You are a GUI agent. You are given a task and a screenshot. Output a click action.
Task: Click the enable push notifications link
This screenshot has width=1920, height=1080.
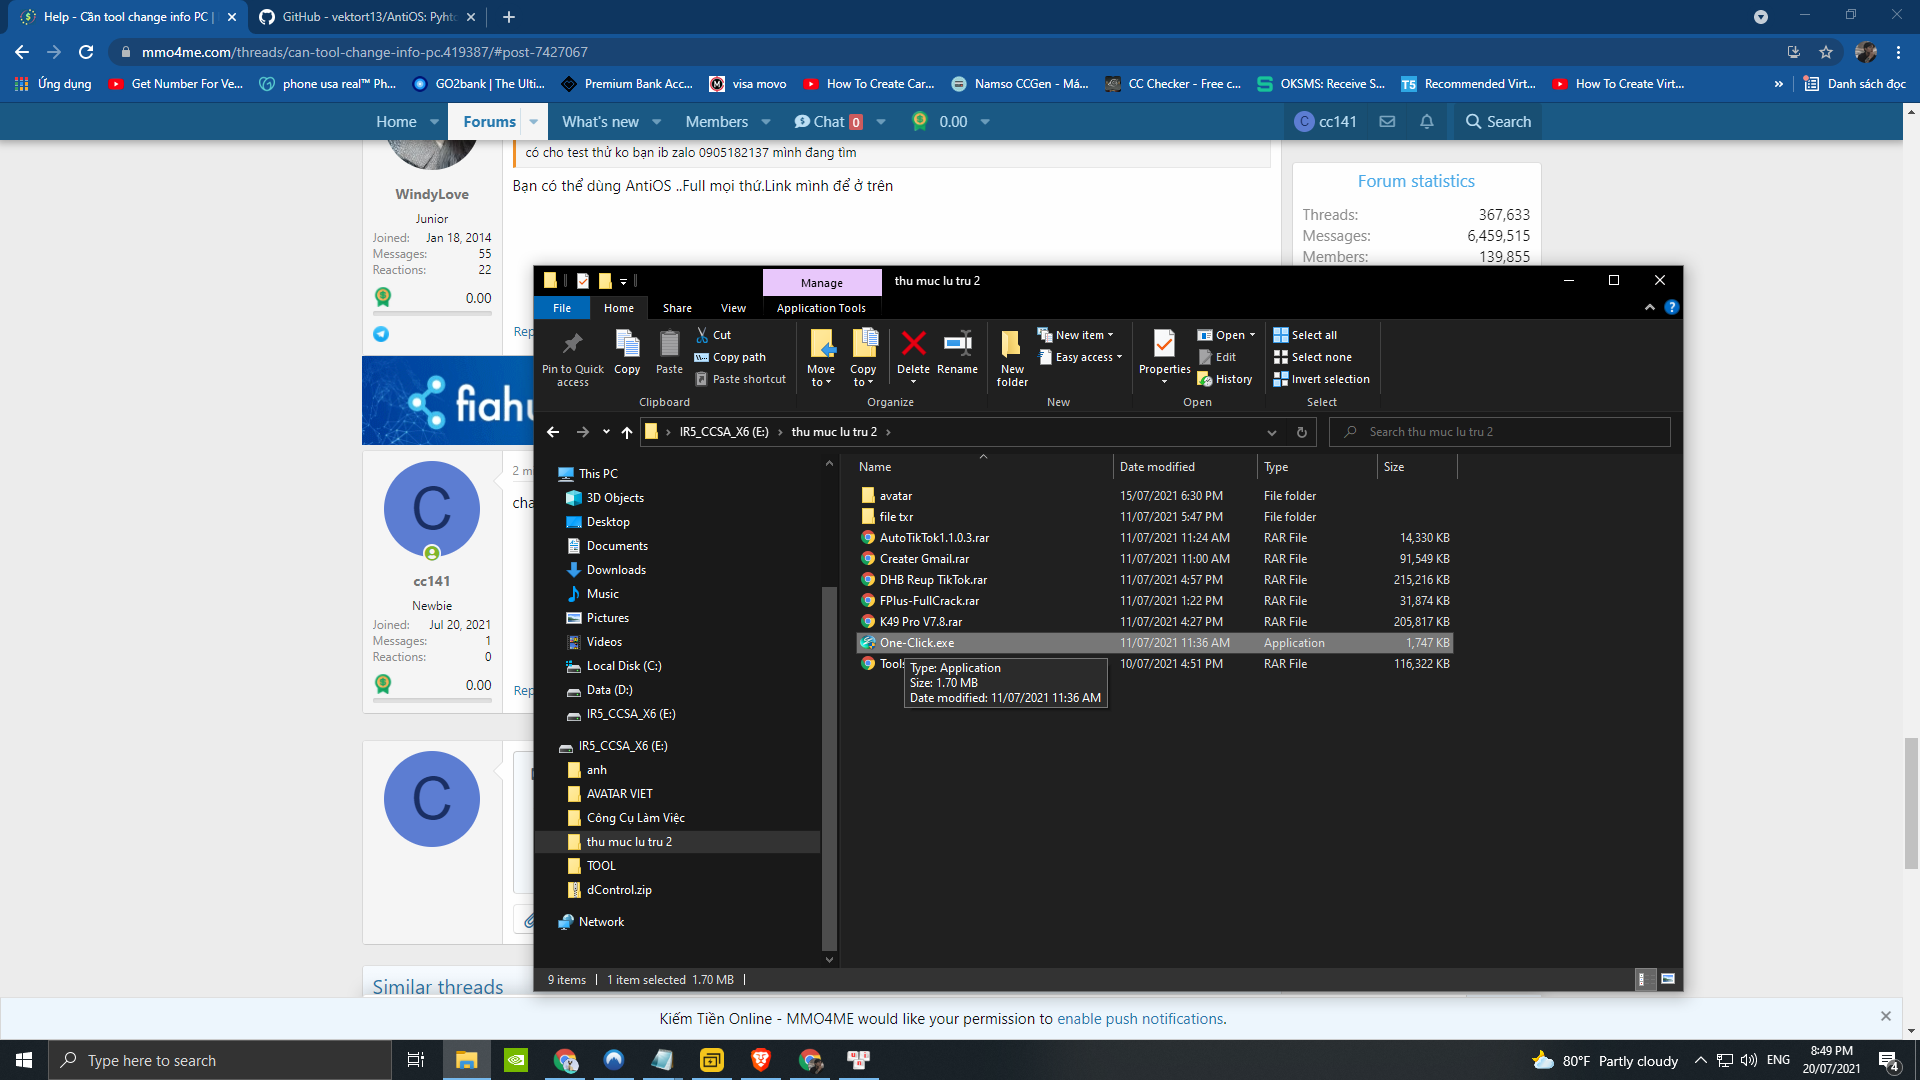click(x=1139, y=1018)
